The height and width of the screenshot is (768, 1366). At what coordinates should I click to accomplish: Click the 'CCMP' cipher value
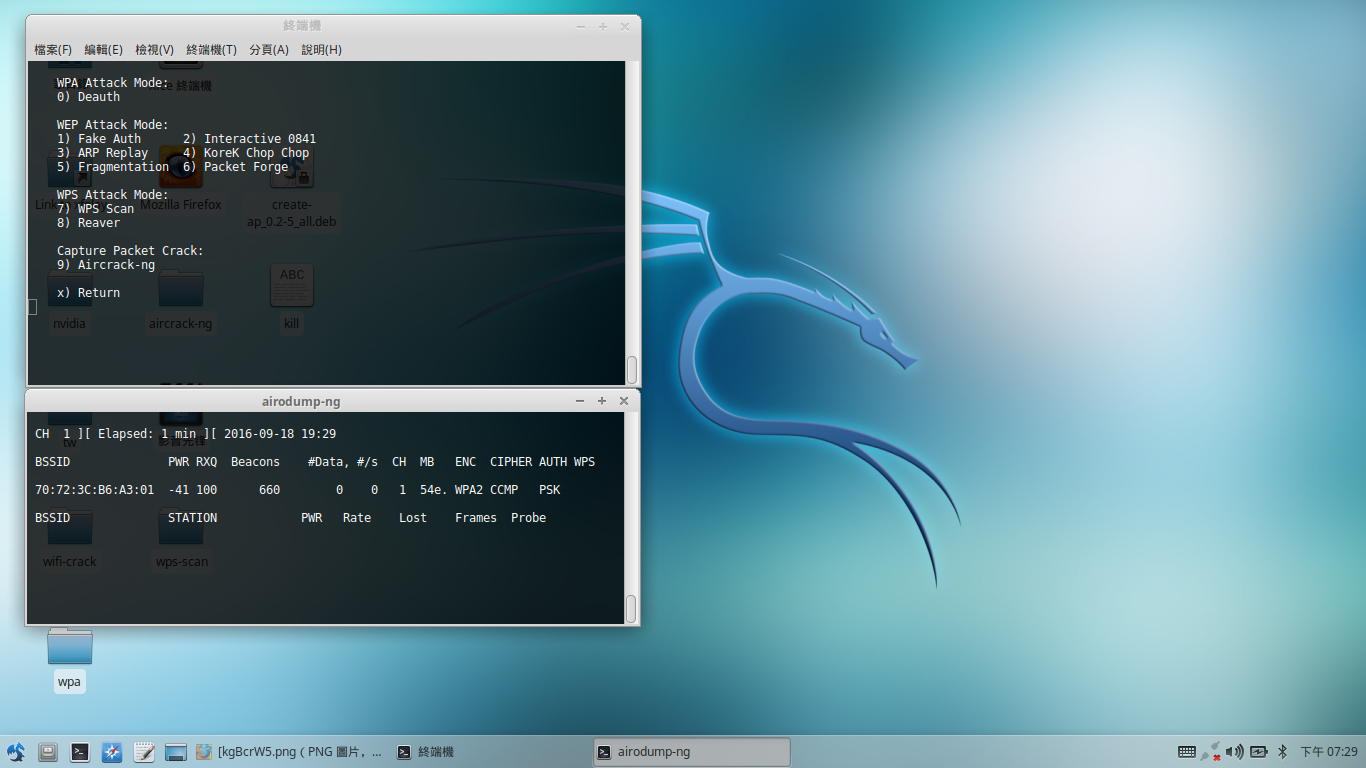(x=504, y=490)
